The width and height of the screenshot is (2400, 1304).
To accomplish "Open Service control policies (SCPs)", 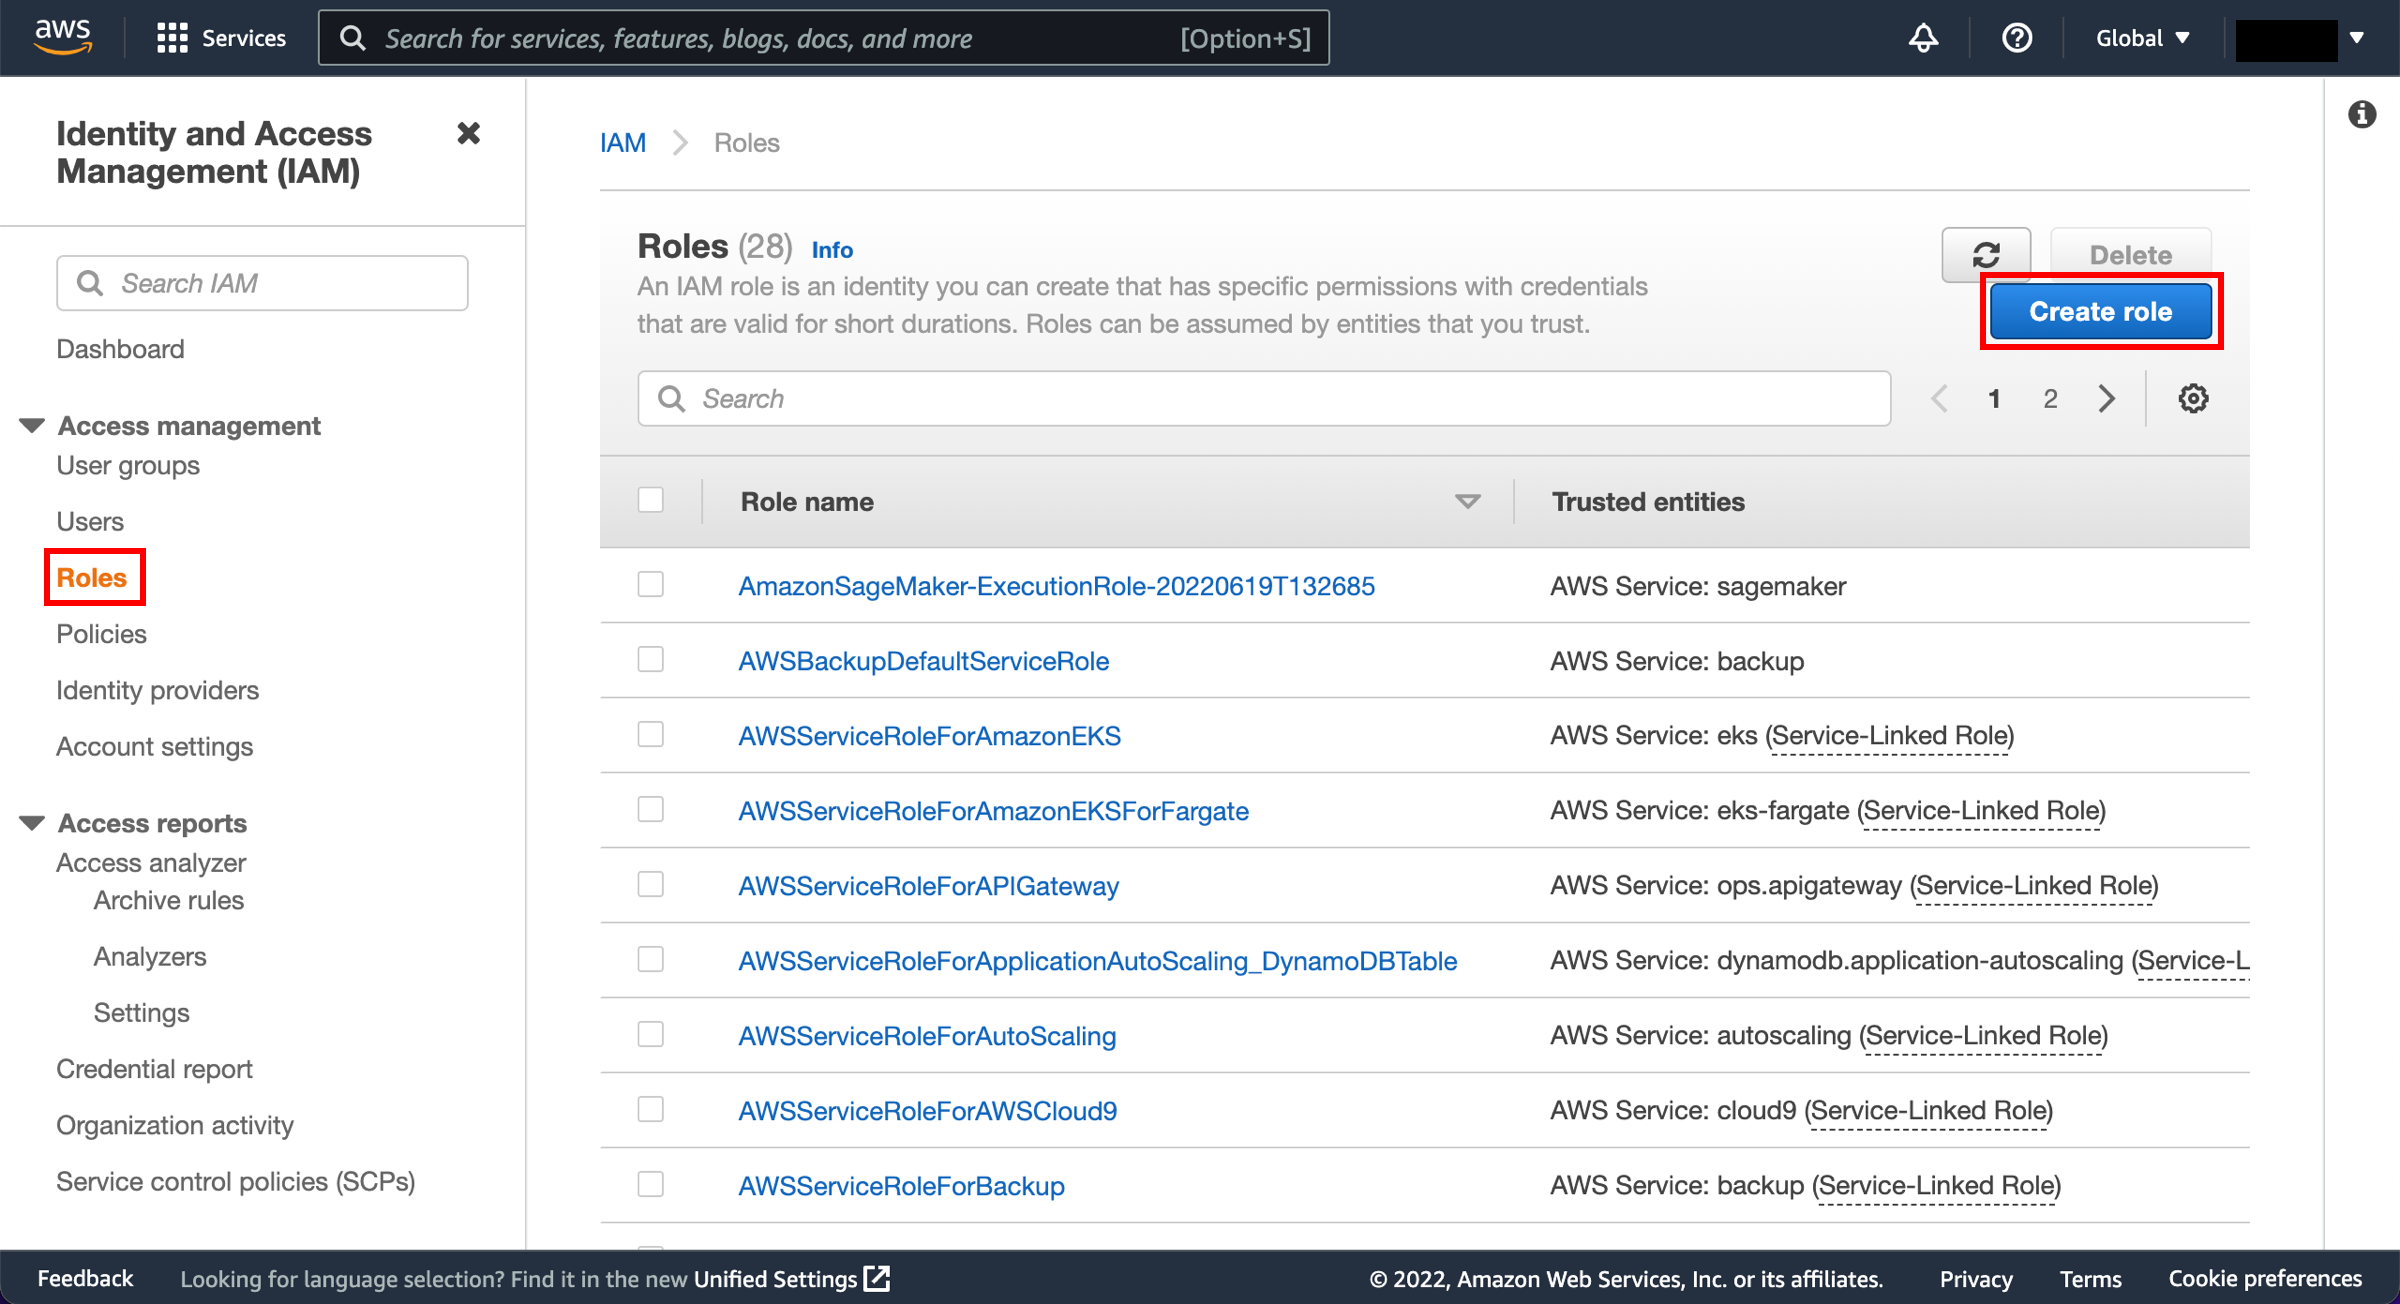I will point(236,1182).
